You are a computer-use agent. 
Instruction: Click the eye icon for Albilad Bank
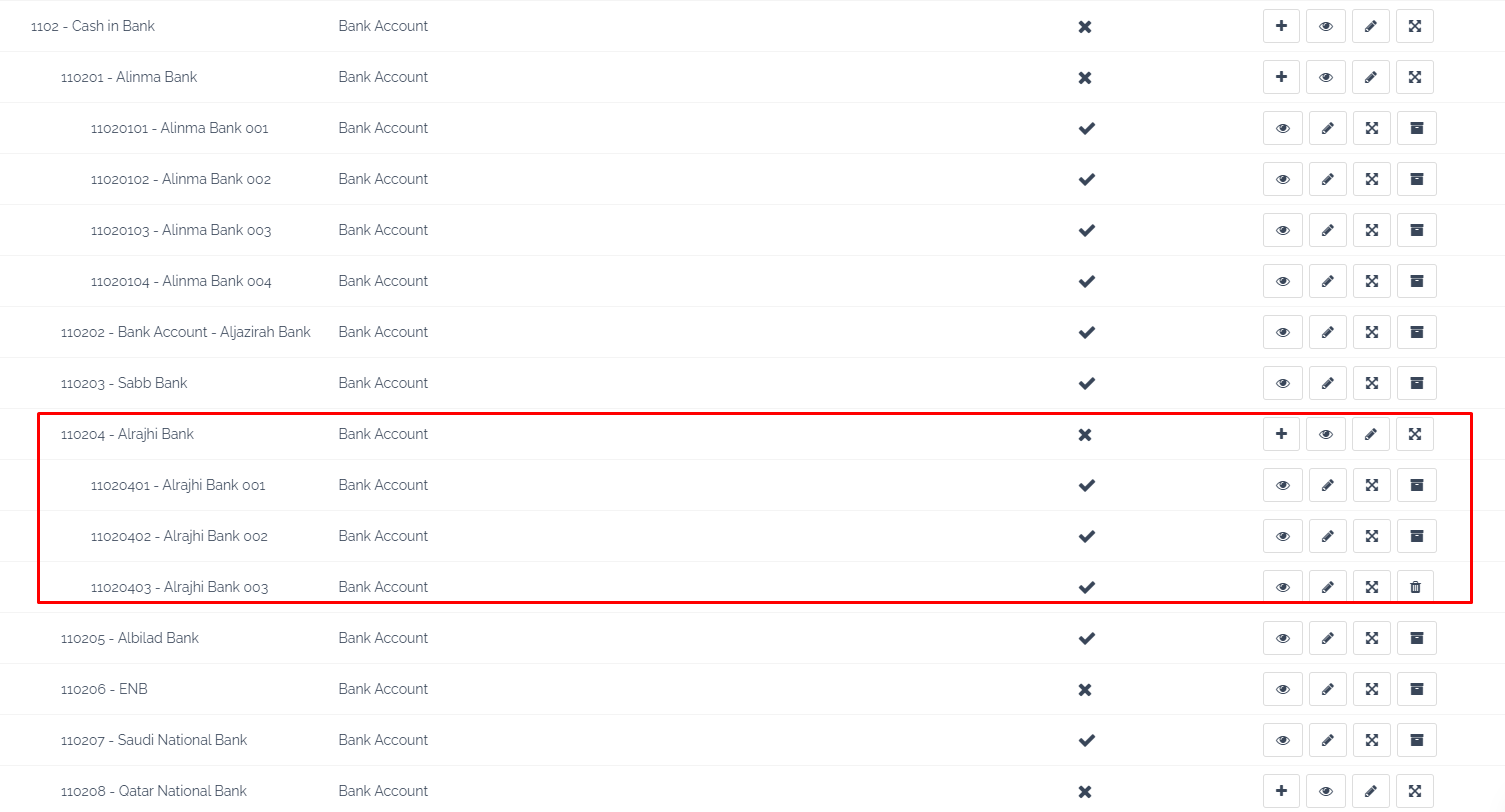tap(1283, 638)
